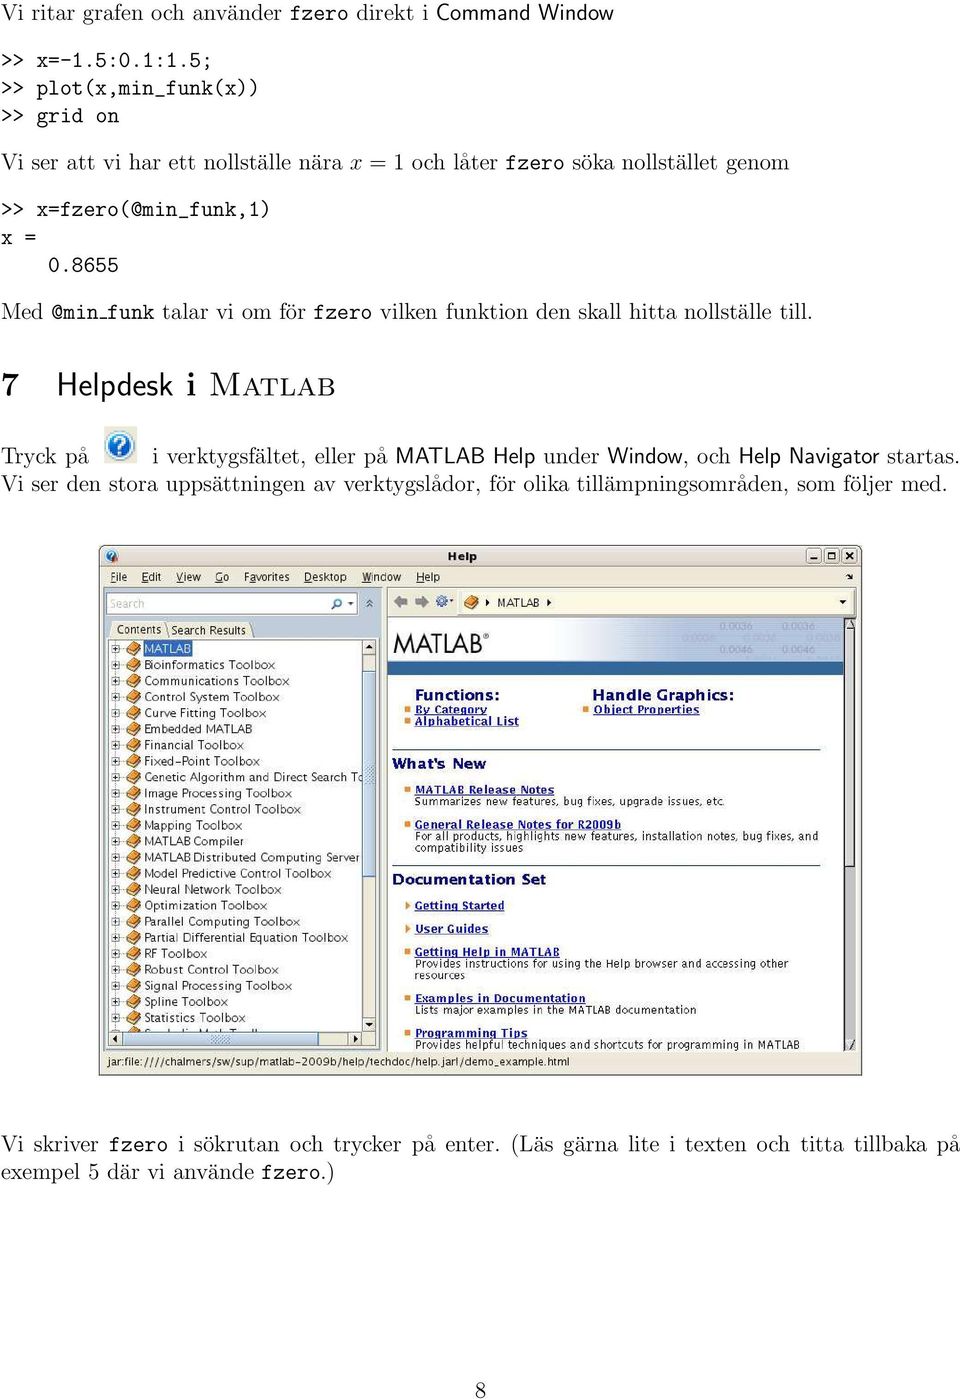Open the Object Properties link
Screen dimensions: 960x1399
pyautogui.click(x=646, y=709)
